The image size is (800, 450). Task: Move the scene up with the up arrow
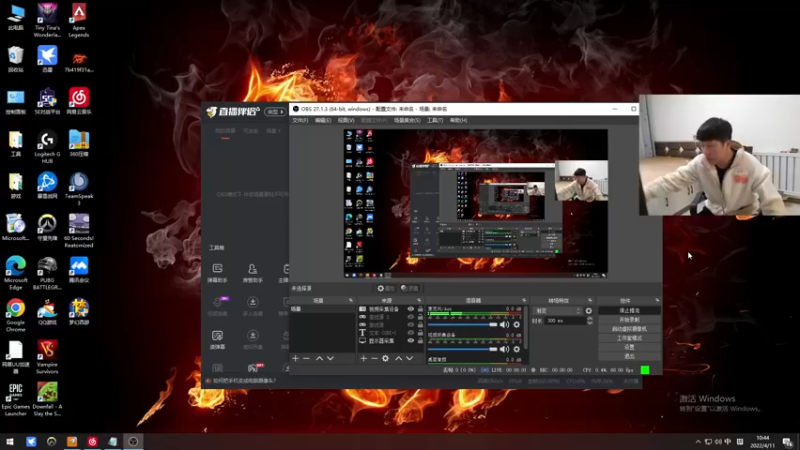319,359
